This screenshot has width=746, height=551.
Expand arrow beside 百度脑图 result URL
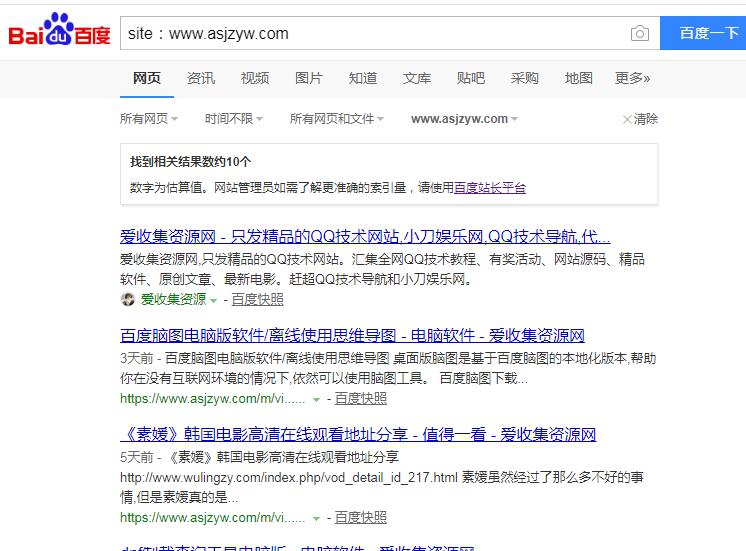click(x=316, y=400)
